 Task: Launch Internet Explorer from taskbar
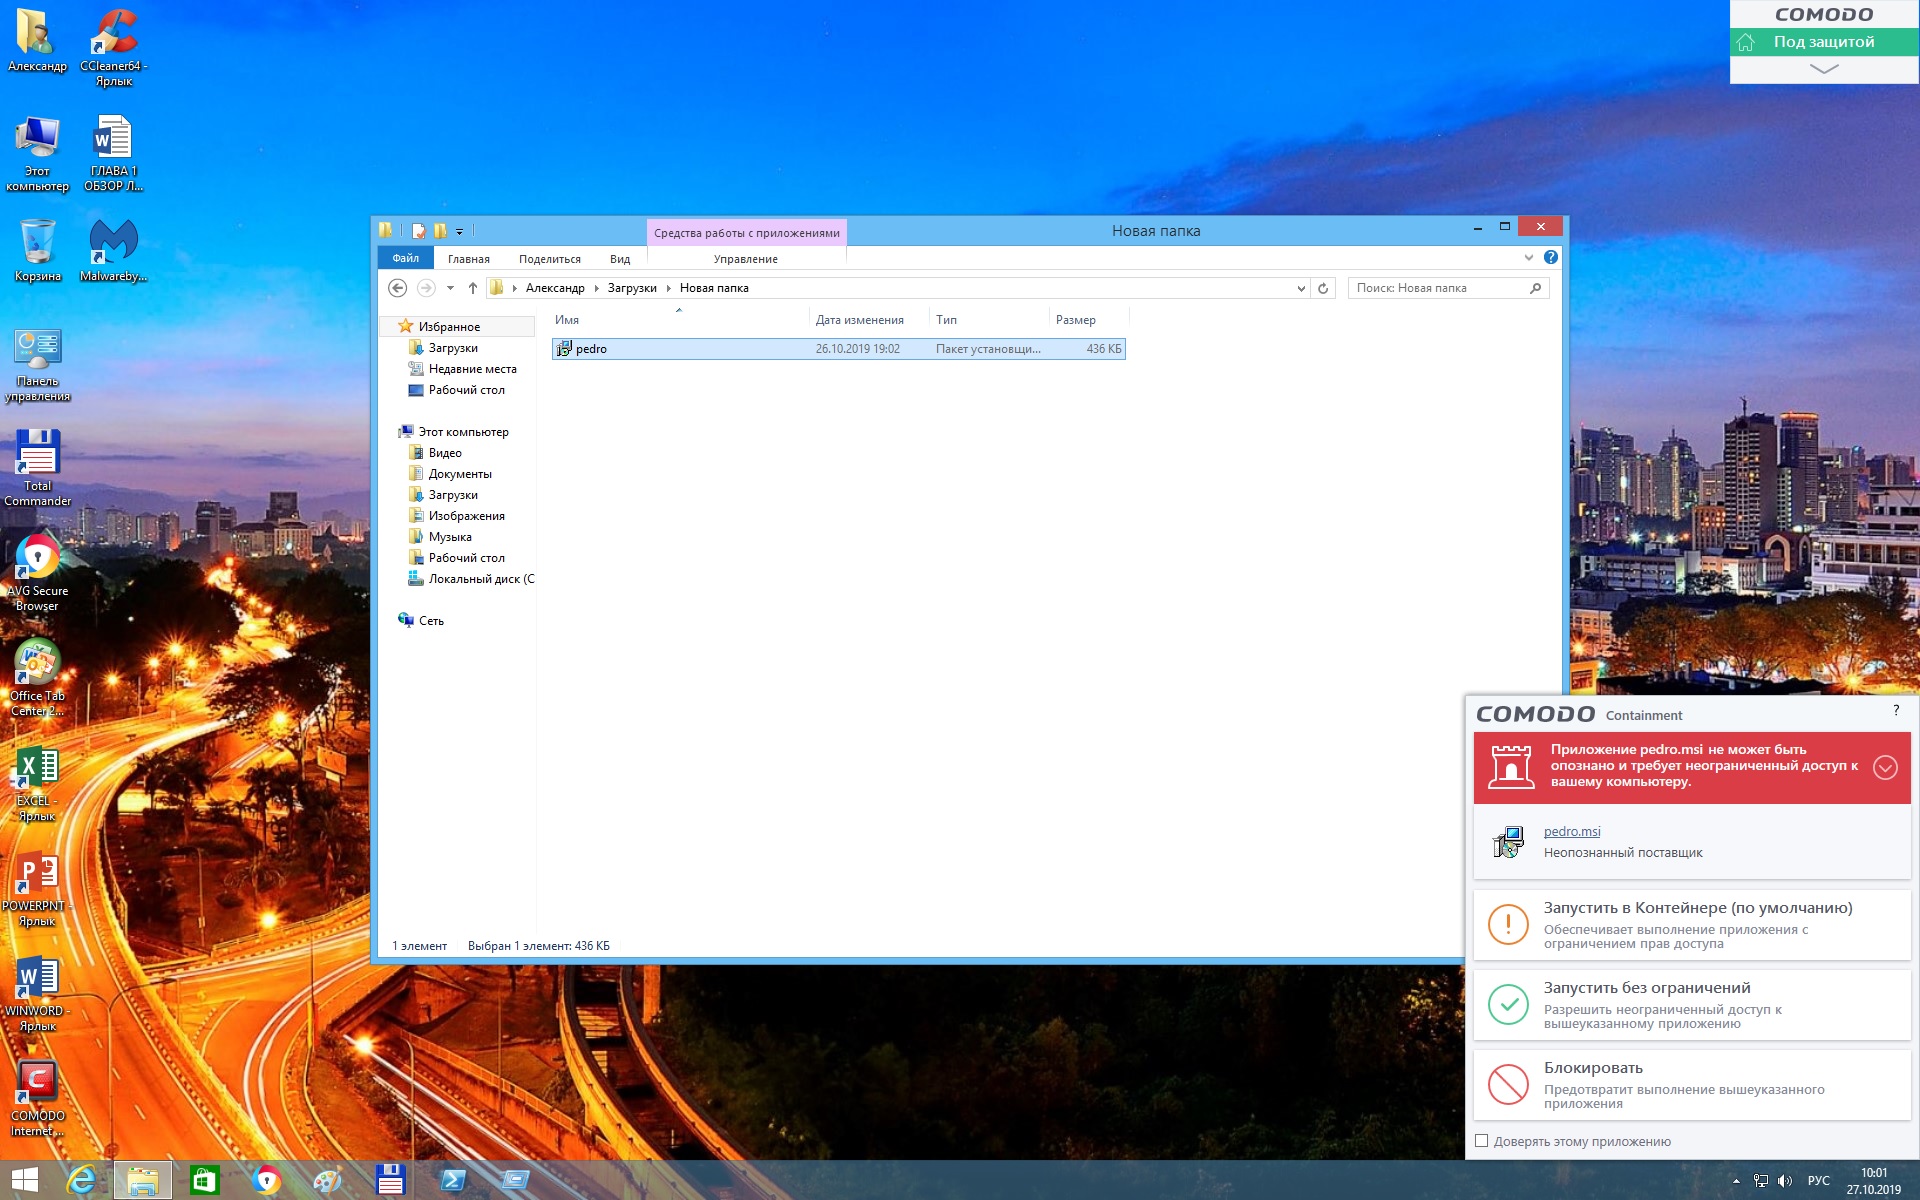click(82, 1180)
